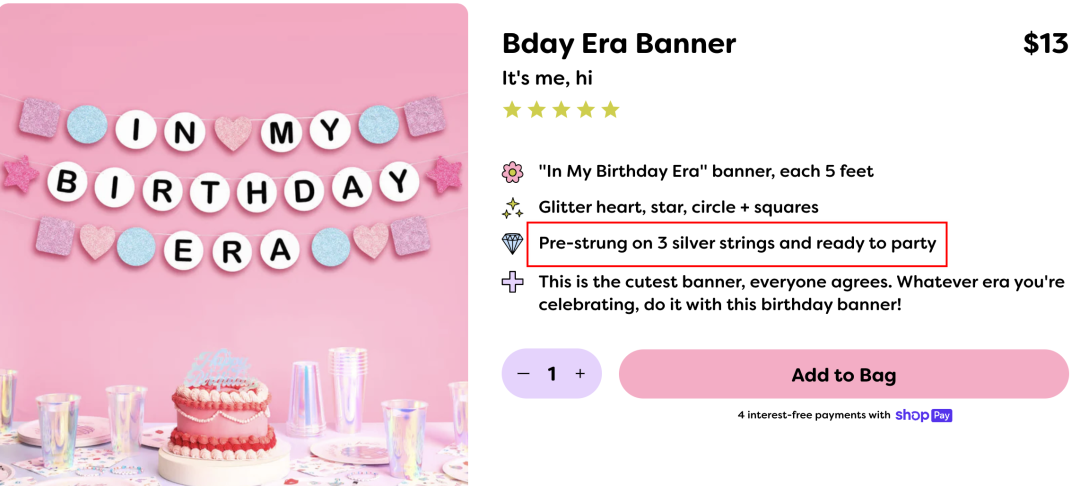Click the first yellow rating star
1080x486 pixels.
click(512, 110)
